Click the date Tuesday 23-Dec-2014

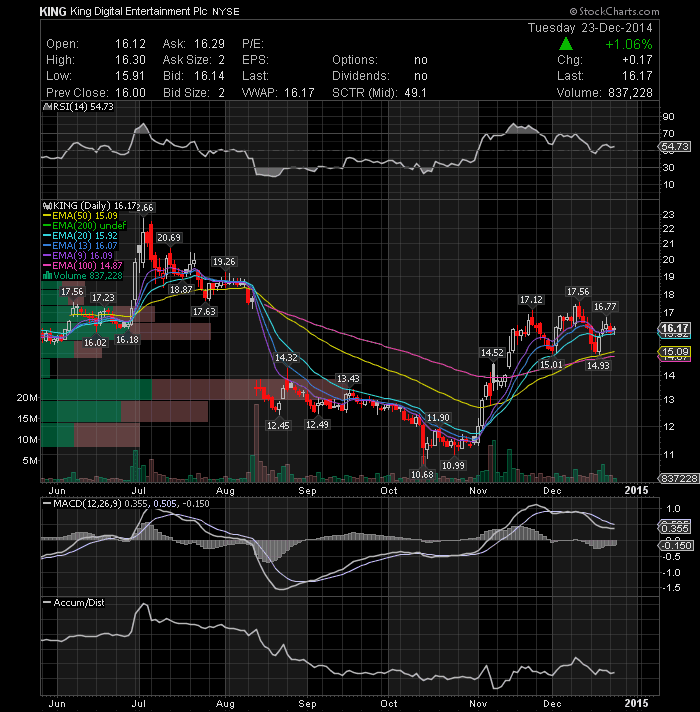(590, 28)
